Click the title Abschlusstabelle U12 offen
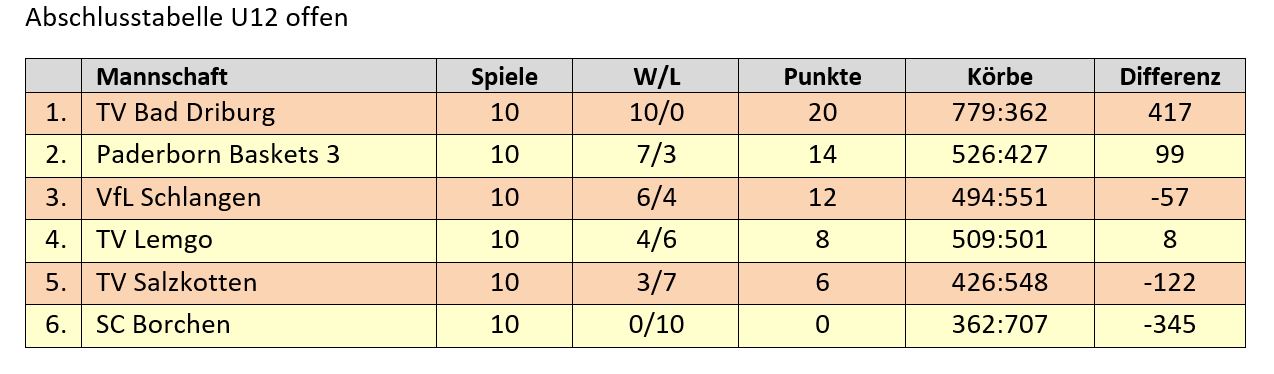This screenshot has width=1274, height=374. (187, 18)
